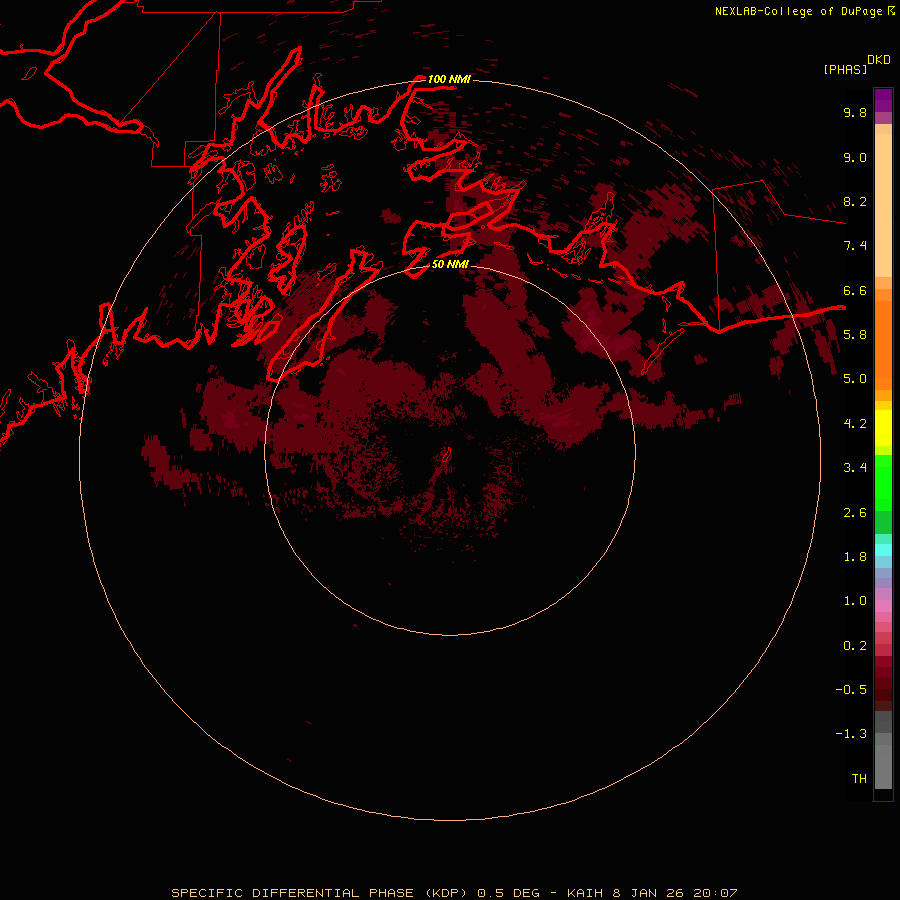
Task: Click the 8 JAN 26 date text
Action: pos(646,893)
